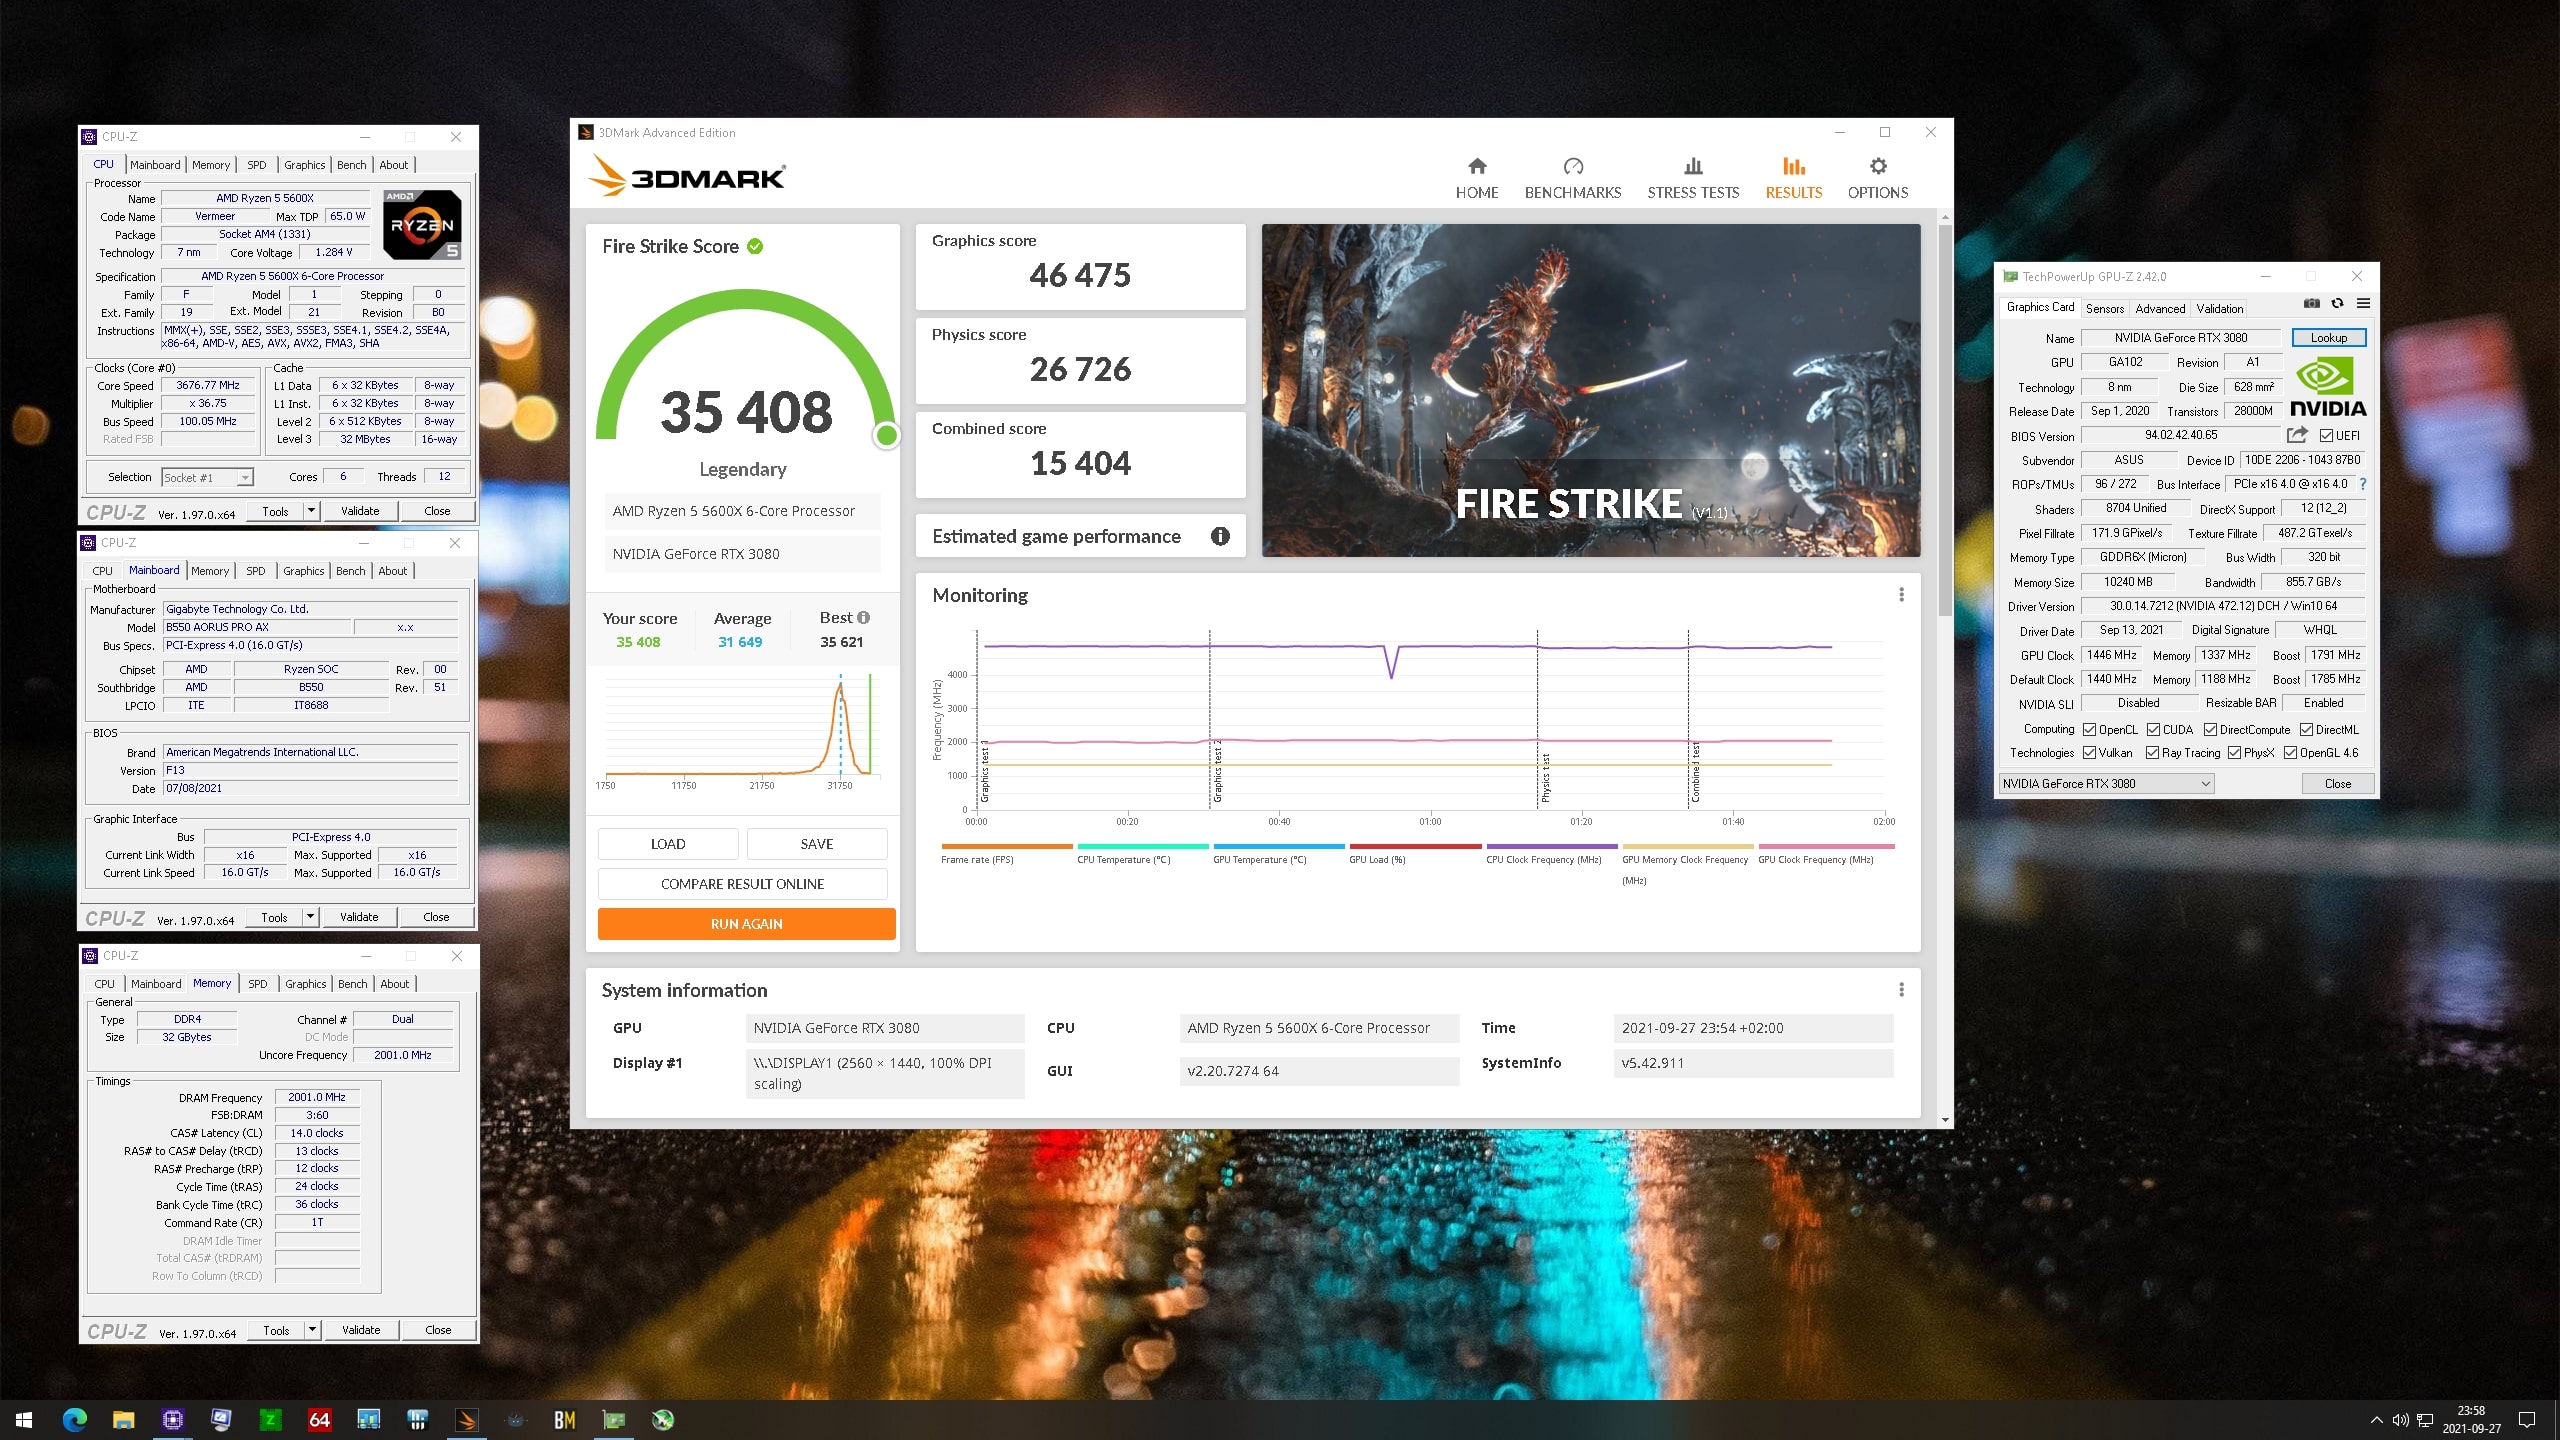Image resolution: width=2560 pixels, height=1440 pixels.
Task: Switch to the CPU-Z taskbar icon
Action: tap(173, 1419)
